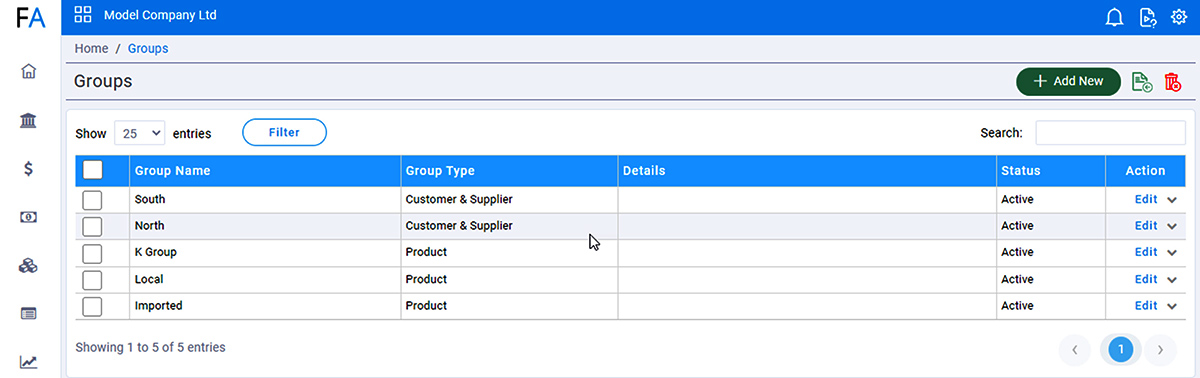Check the North row checkbox
The height and width of the screenshot is (378, 1200).
tap(92, 226)
